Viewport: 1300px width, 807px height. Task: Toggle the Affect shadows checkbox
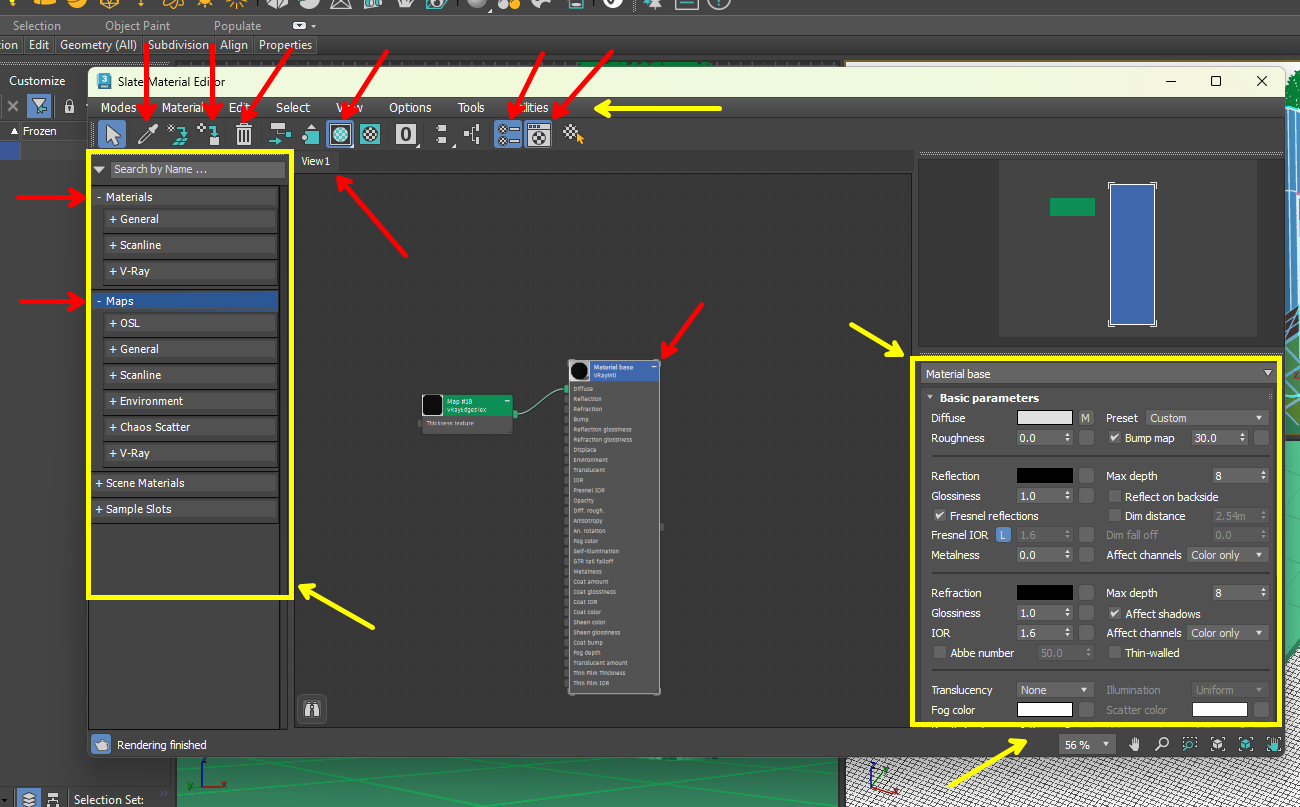tap(1115, 614)
